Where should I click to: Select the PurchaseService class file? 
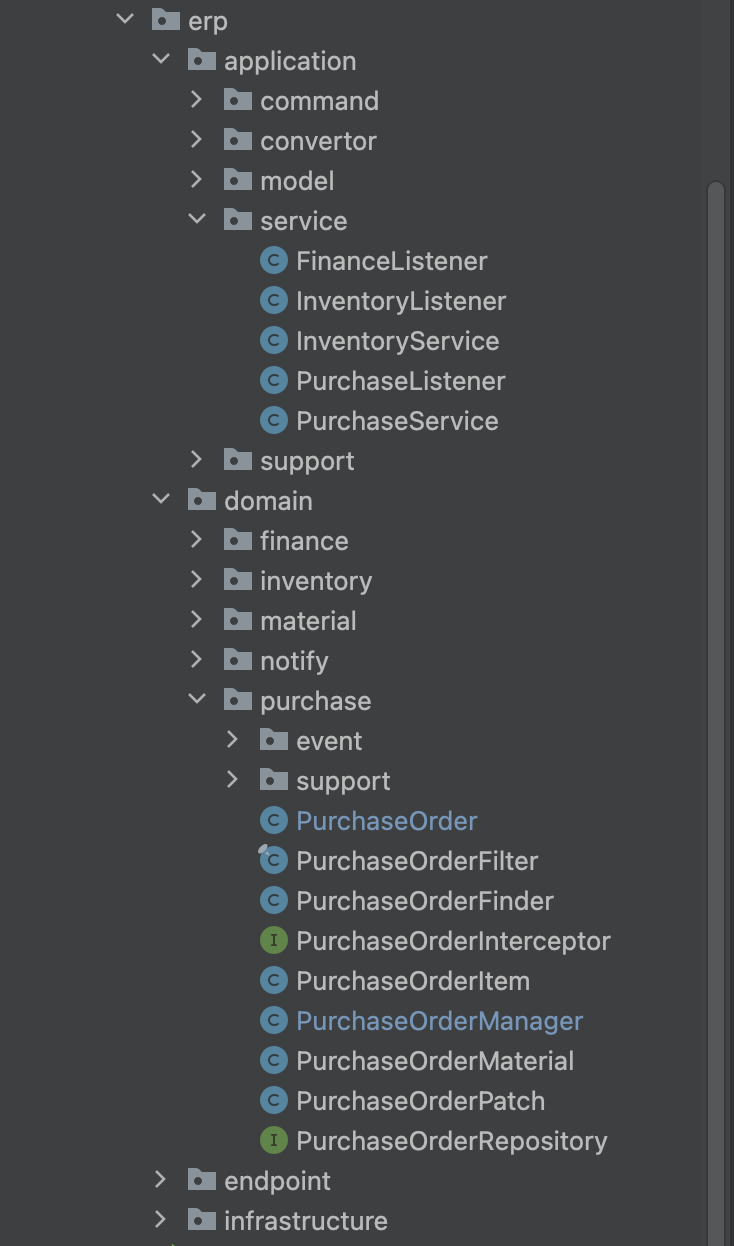click(x=397, y=421)
